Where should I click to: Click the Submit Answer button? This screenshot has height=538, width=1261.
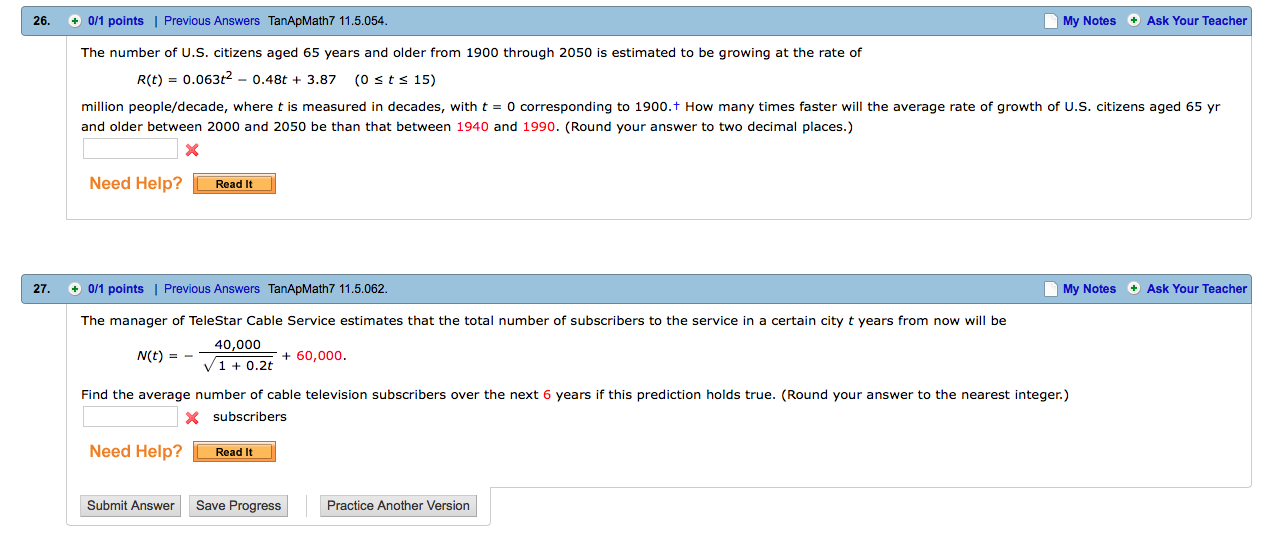coord(131,506)
